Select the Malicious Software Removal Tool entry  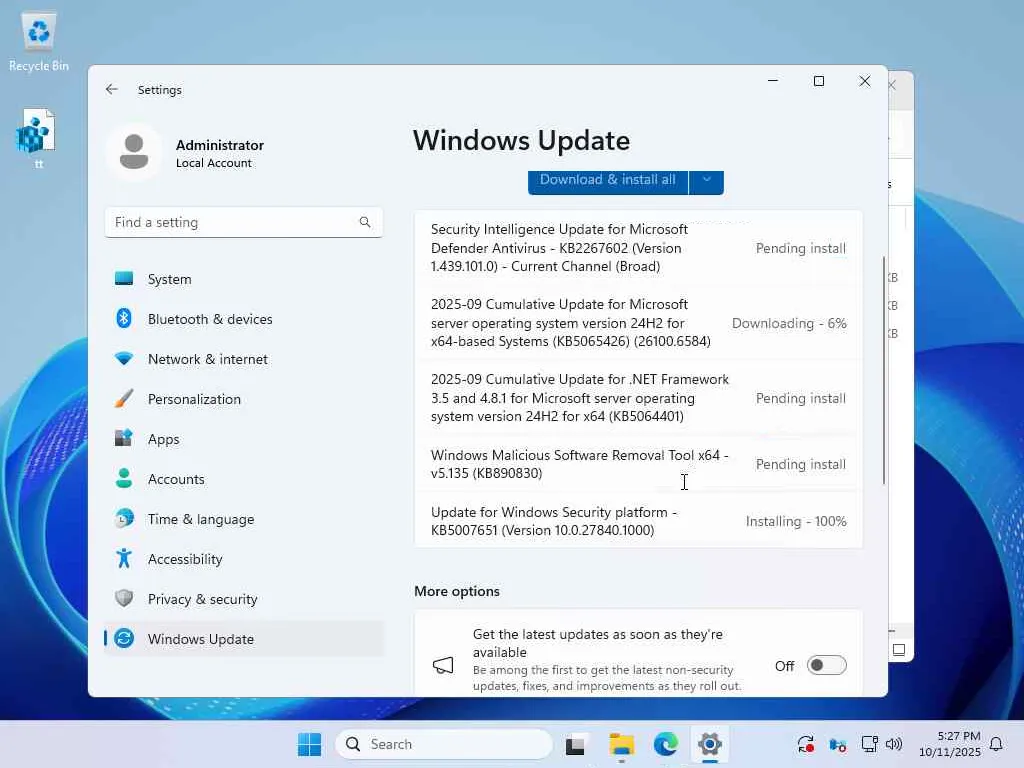pos(638,464)
